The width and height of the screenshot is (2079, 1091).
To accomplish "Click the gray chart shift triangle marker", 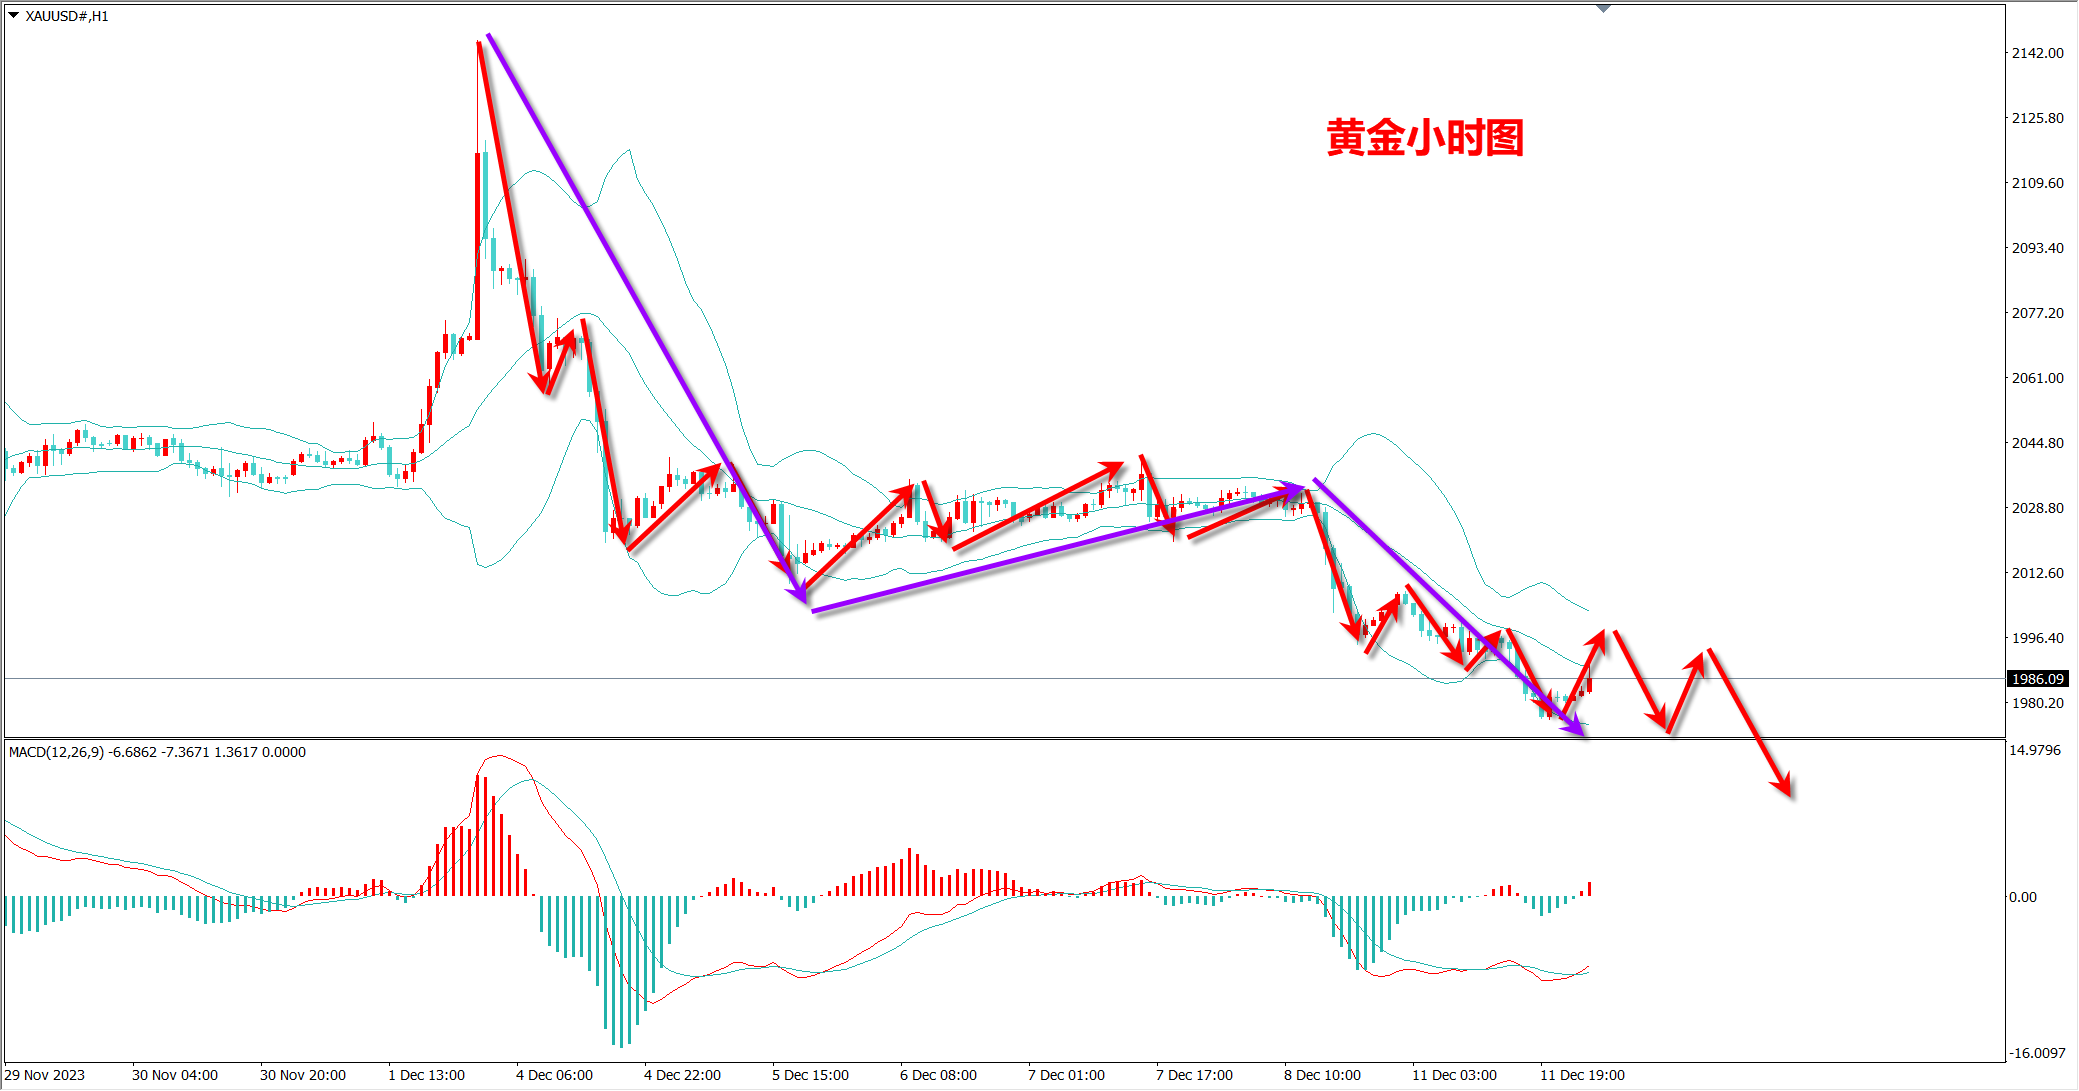I will pos(1603,9).
